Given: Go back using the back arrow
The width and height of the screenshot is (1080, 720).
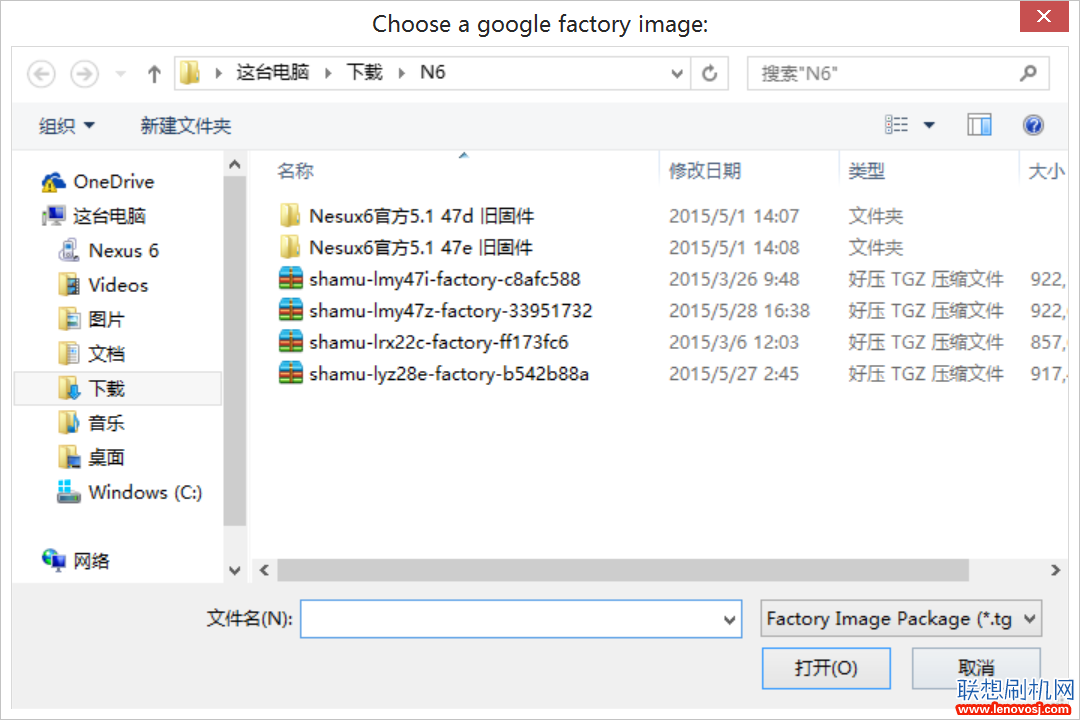Looking at the screenshot, I should pyautogui.click(x=41, y=74).
